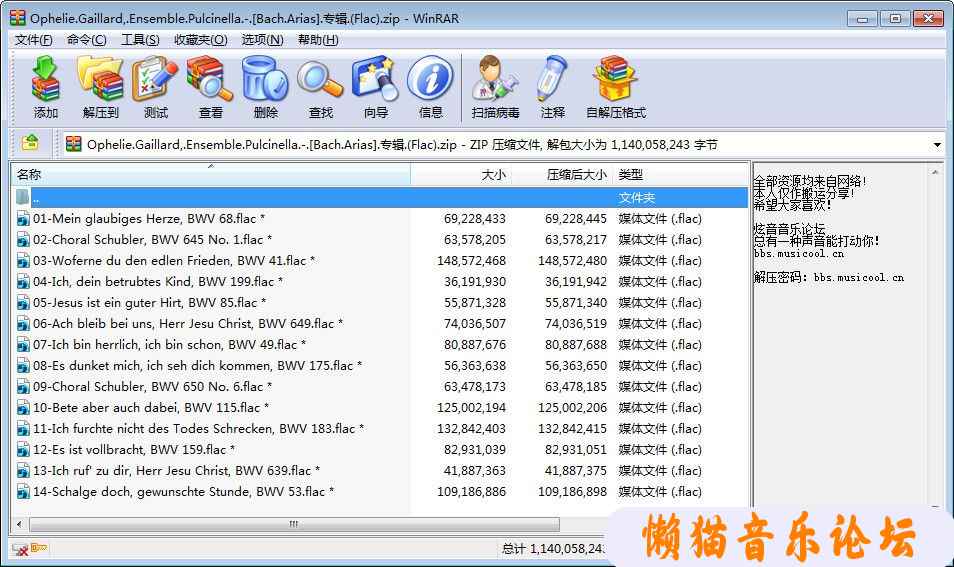The width and height of the screenshot is (954, 567).
Task: Click size value 148,572,468
Action: point(472,261)
